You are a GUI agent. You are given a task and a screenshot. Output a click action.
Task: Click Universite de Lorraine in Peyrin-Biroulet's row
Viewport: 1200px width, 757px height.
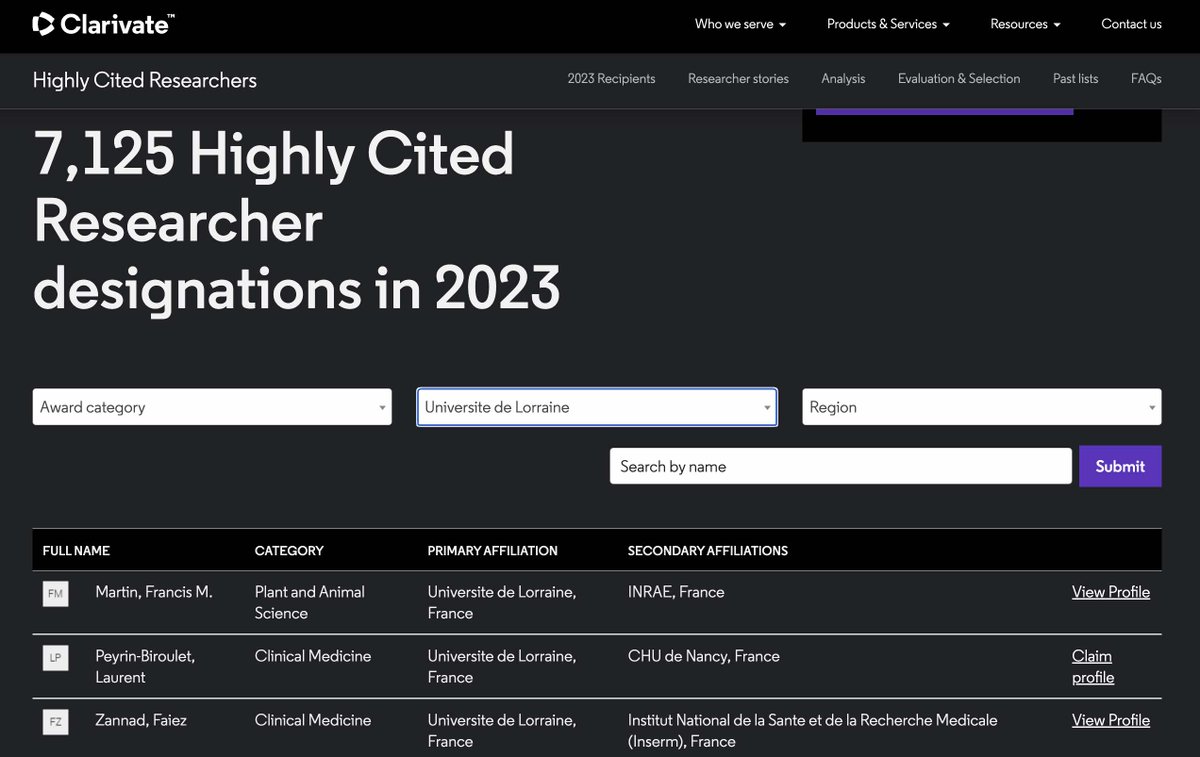(x=502, y=667)
